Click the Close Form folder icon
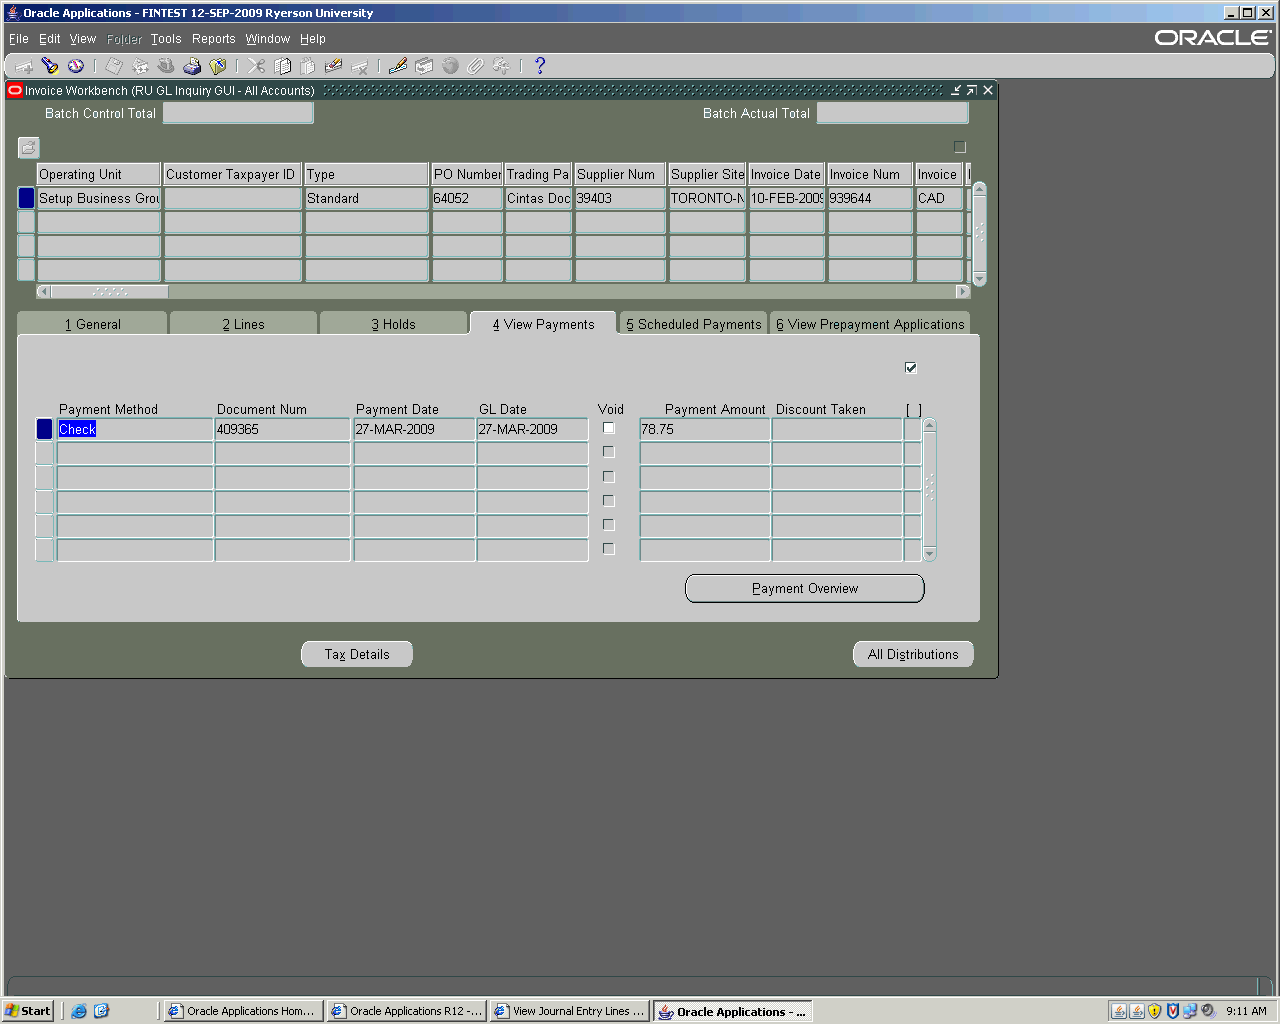The image size is (1280, 1024). click(x=218, y=66)
